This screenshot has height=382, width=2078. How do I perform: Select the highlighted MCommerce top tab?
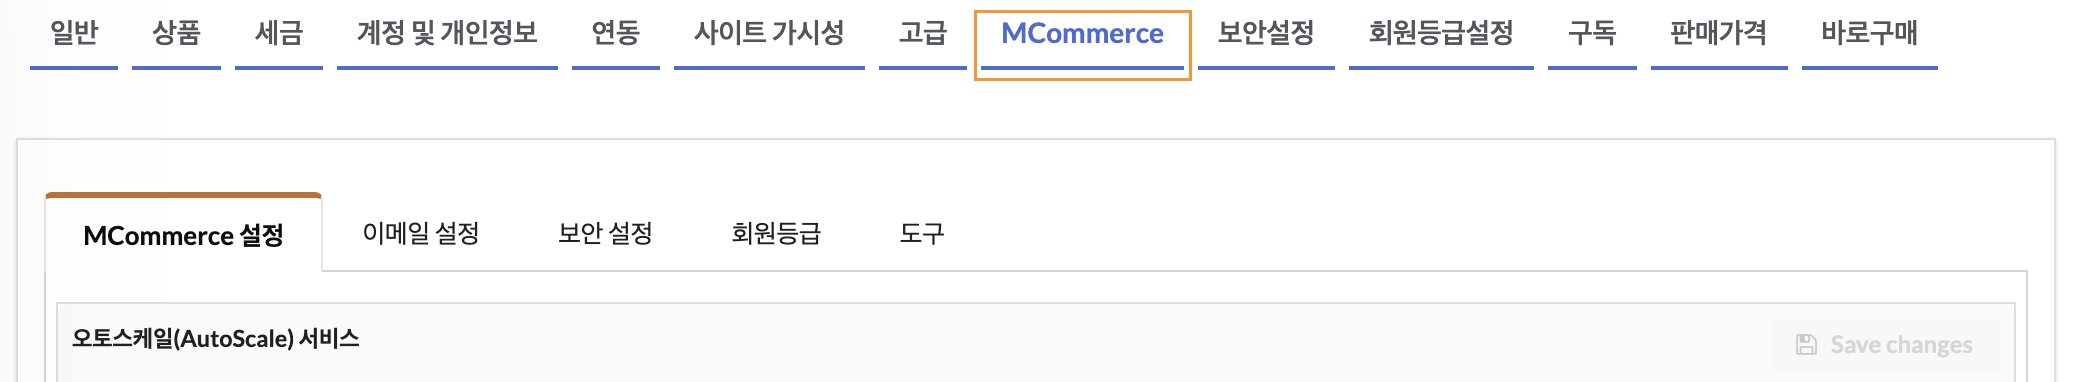pos(1082,36)
